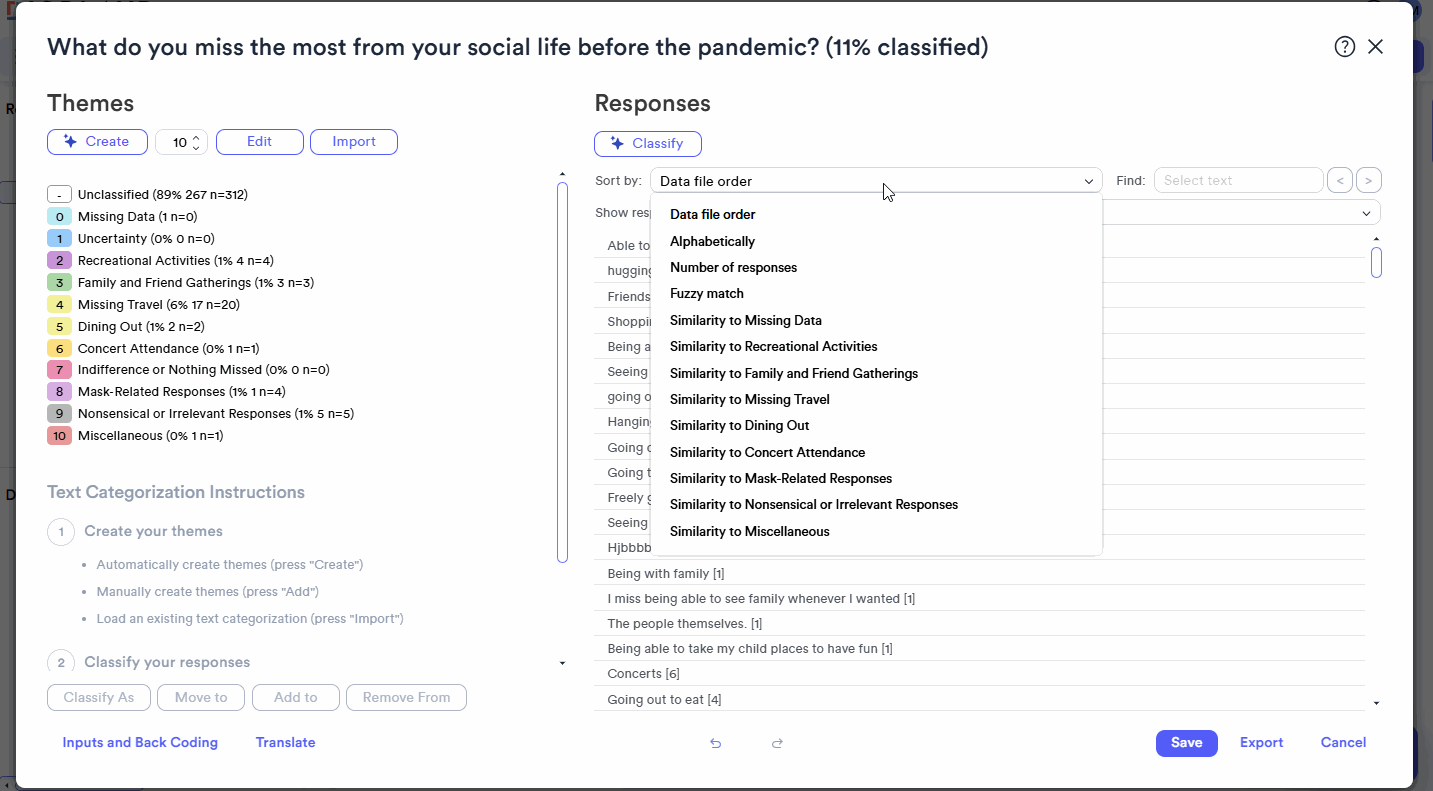Choose Fuzzy match sort option
The width and height of the screenshot is (1433, 791).
coord(706,294)
